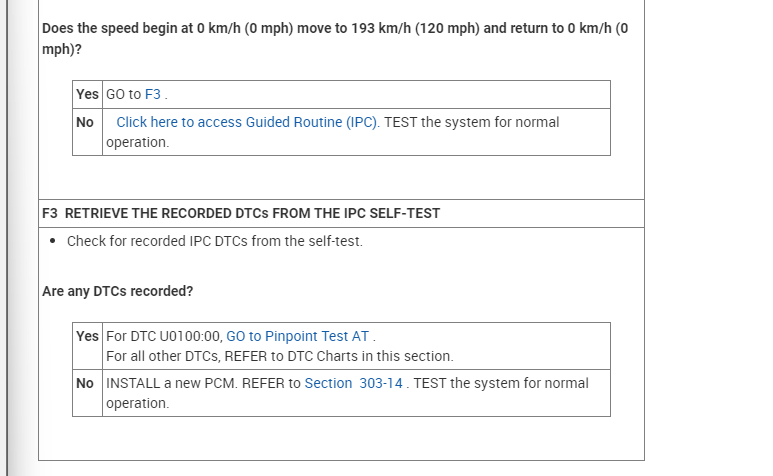The image size is (773, 476).
Task: Click the bullet text about checking recorded IPC DTCs
Action: [214, 241]
